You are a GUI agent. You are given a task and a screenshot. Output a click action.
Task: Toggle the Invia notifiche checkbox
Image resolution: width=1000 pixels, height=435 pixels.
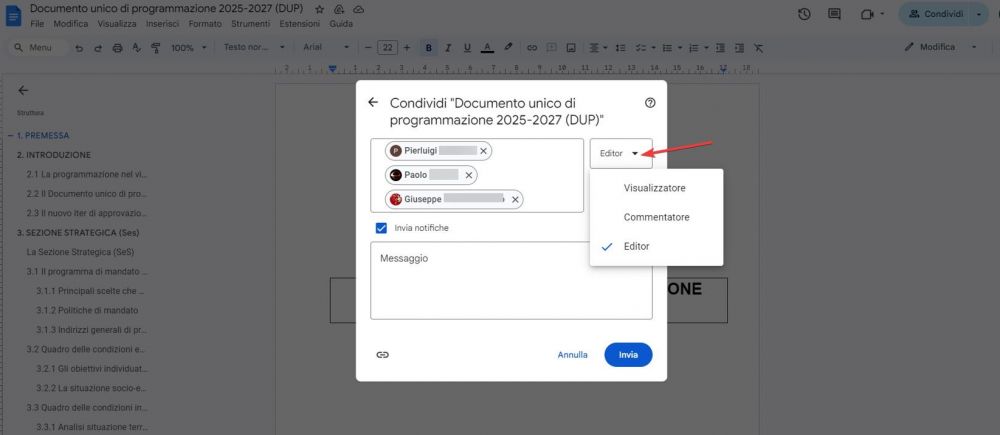click(381, 228)
